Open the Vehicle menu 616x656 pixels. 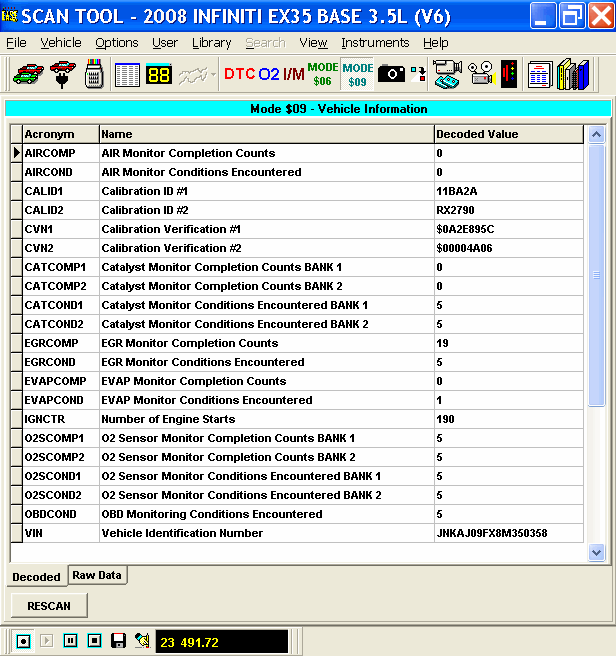[x=61, y=43]
